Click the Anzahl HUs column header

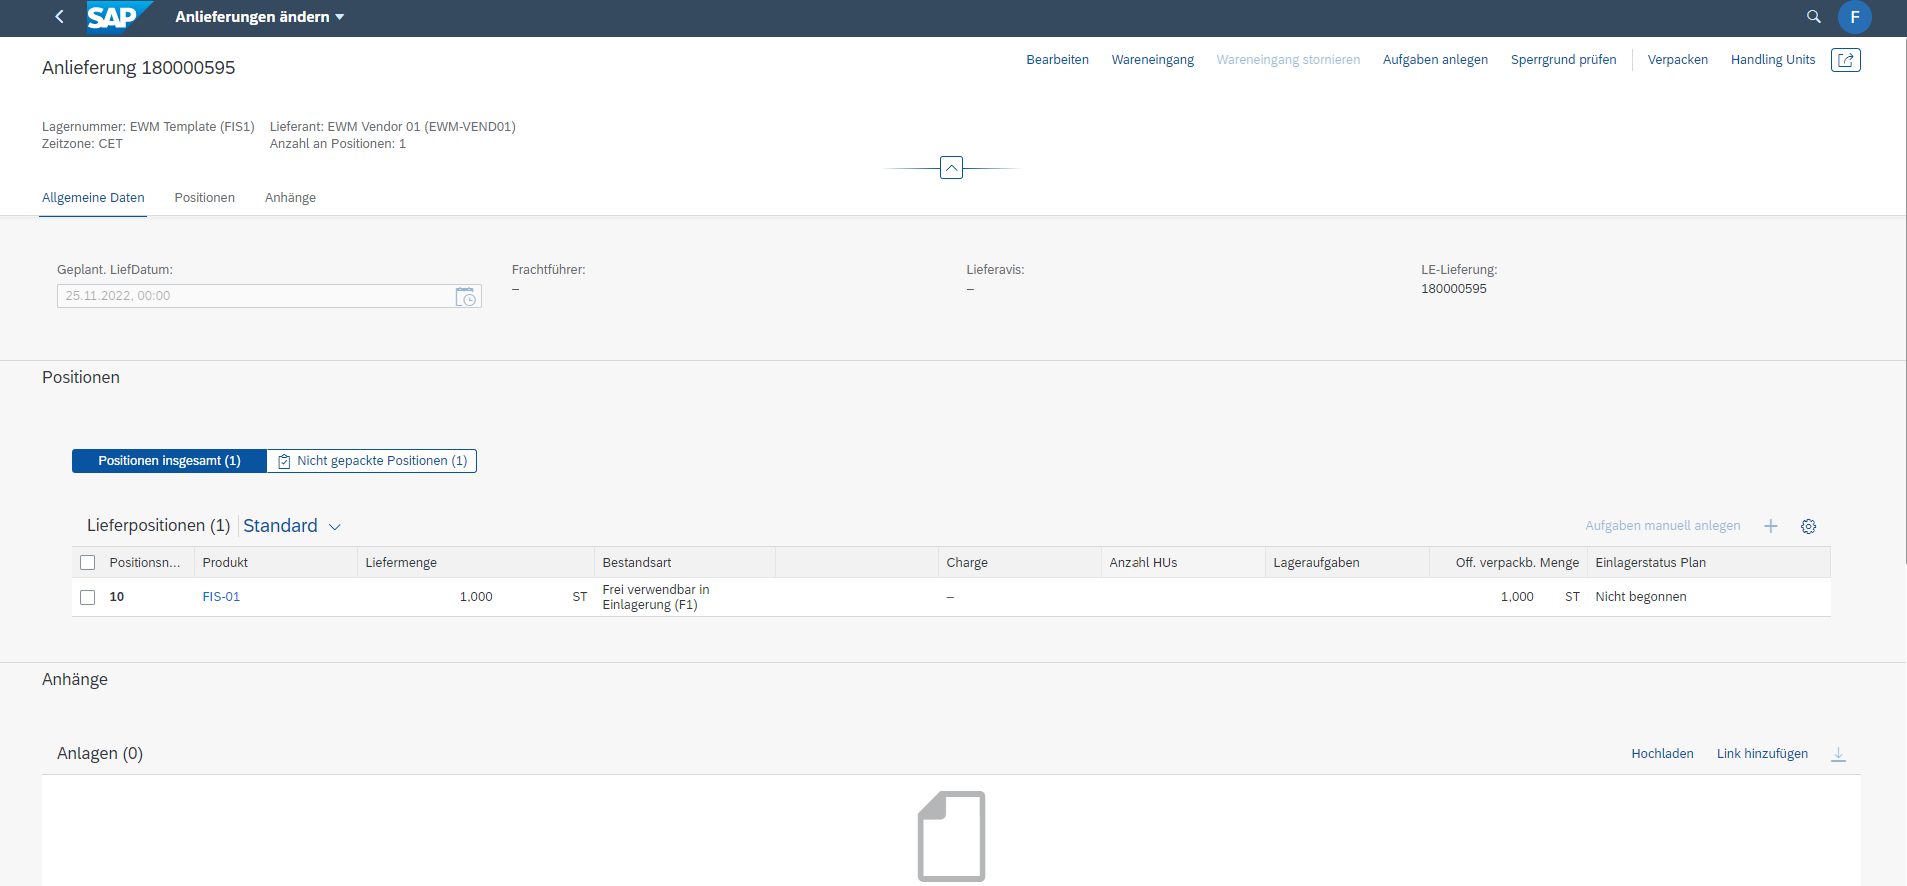[1183, 563]
